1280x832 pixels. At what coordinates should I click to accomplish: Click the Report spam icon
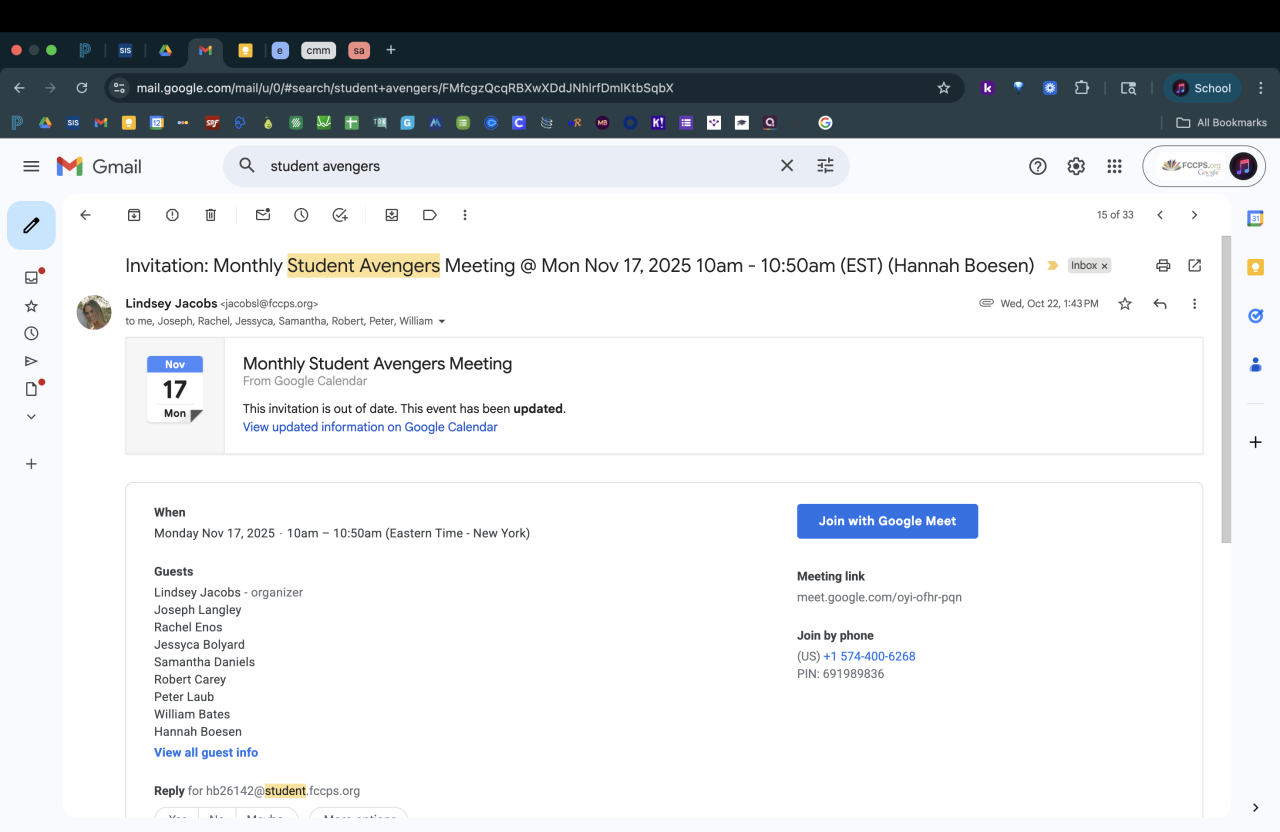point(172,215)
